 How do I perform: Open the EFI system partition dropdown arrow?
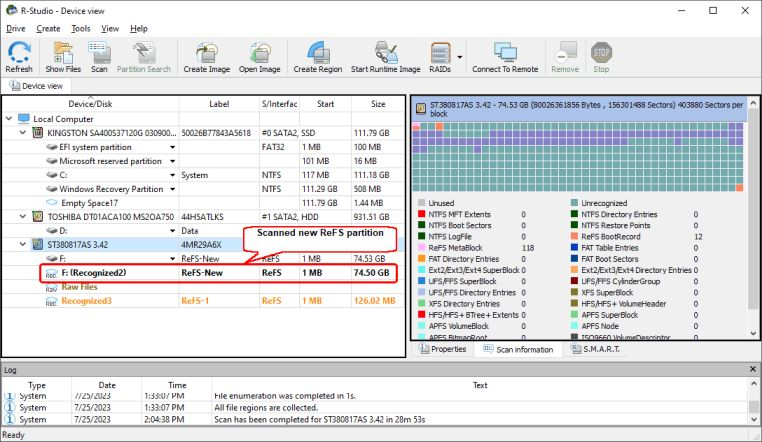(173, 147)
